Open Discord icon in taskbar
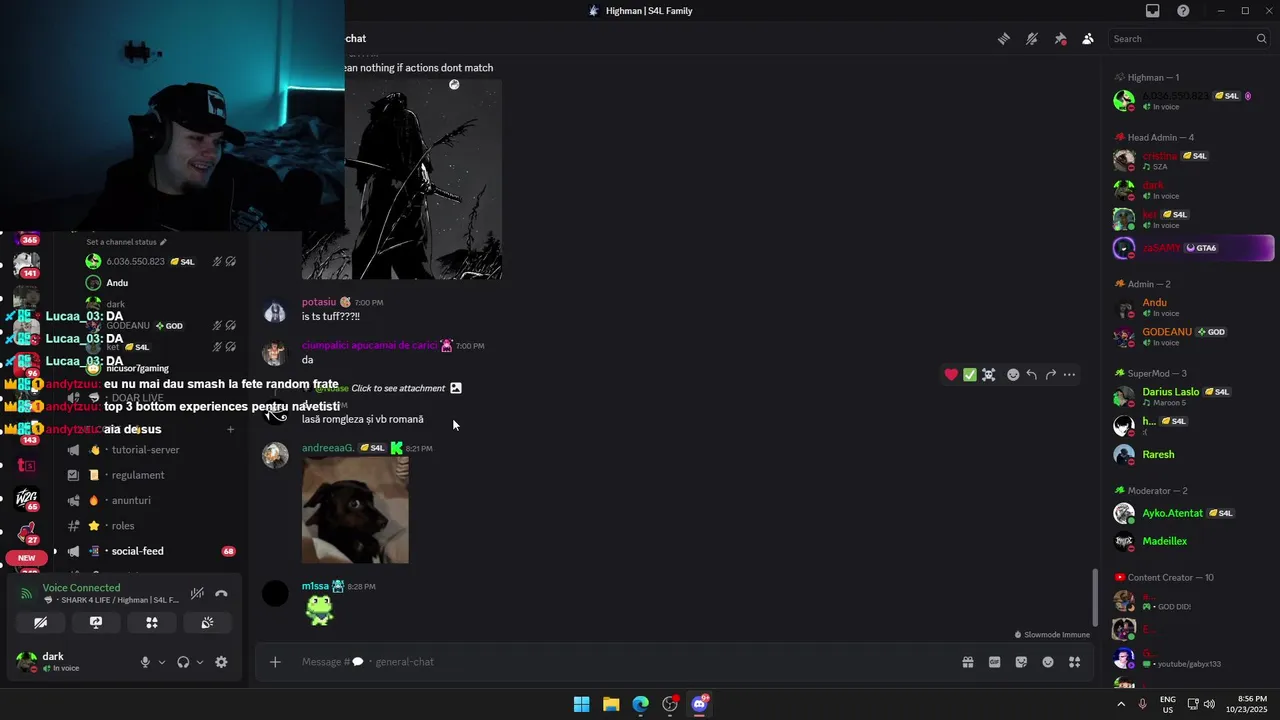1280x720 pixels. pyautogui.click(x=700, y=704)
